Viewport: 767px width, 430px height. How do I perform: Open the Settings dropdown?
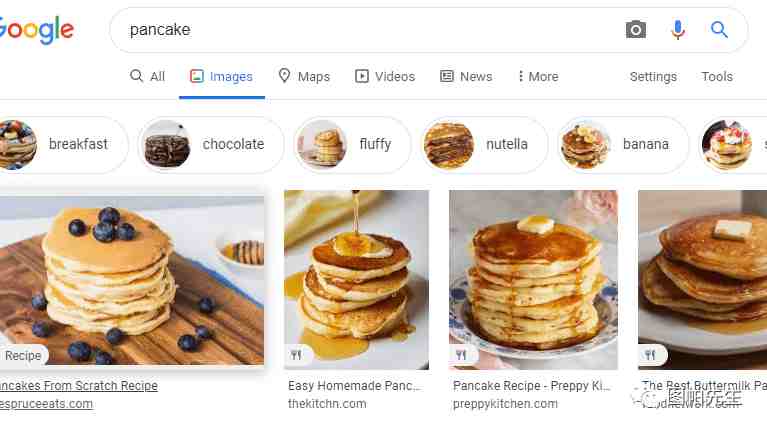point(653,76)
